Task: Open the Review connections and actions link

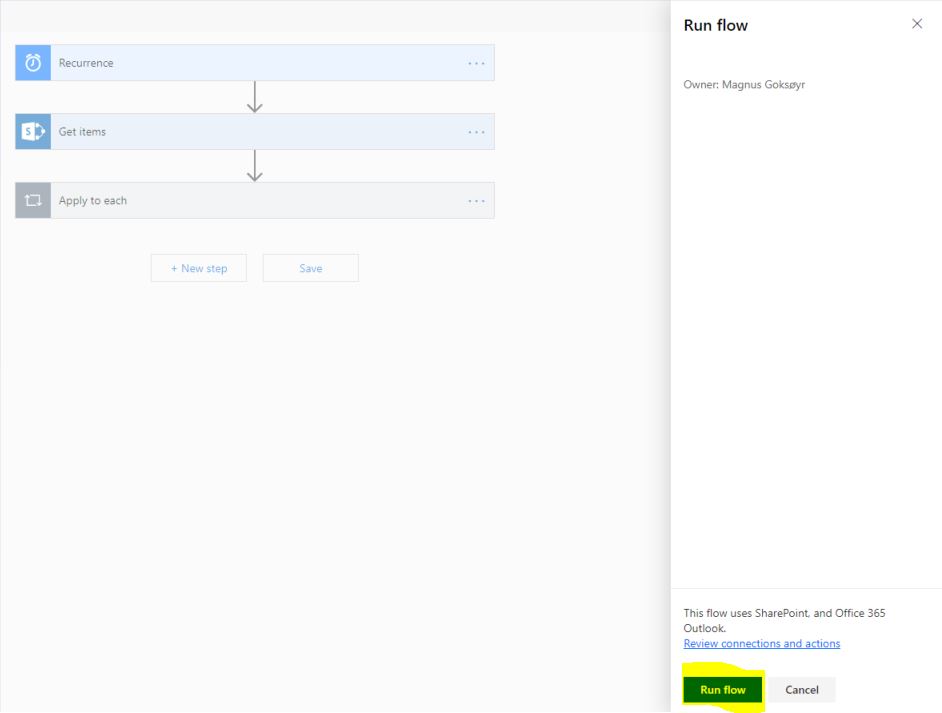Action: pos(761,644)
